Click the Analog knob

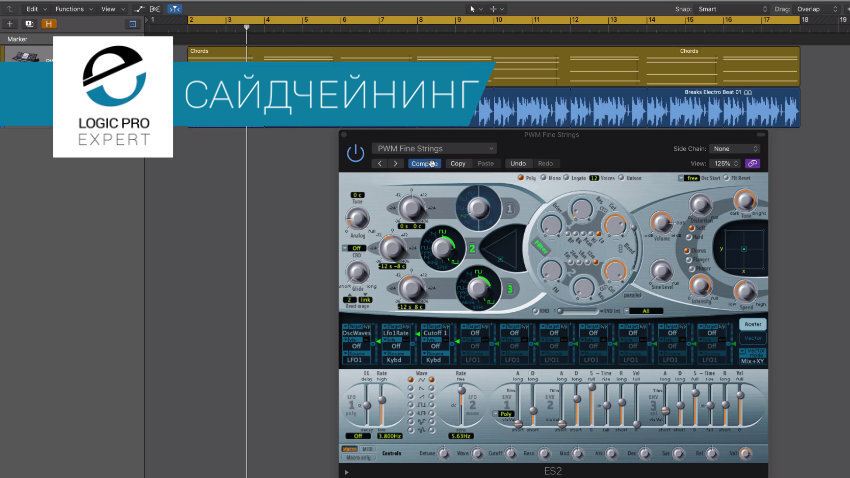point(357,219)
